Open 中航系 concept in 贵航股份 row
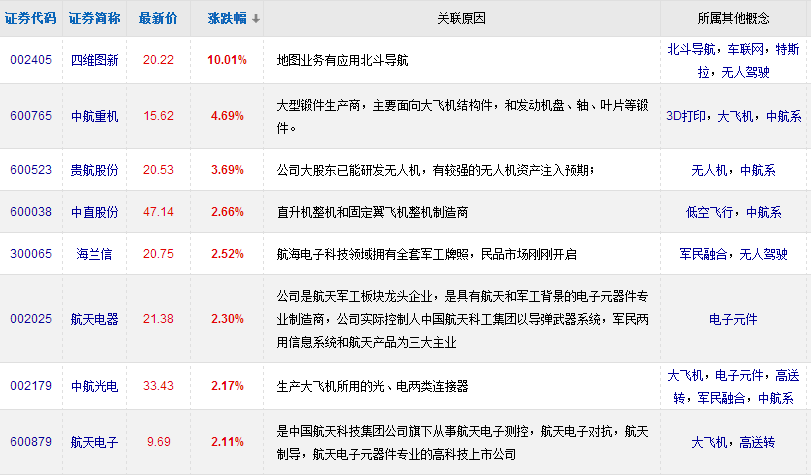Image resolution: width=811 pixels, height=475 pixels. coord(758,170)
